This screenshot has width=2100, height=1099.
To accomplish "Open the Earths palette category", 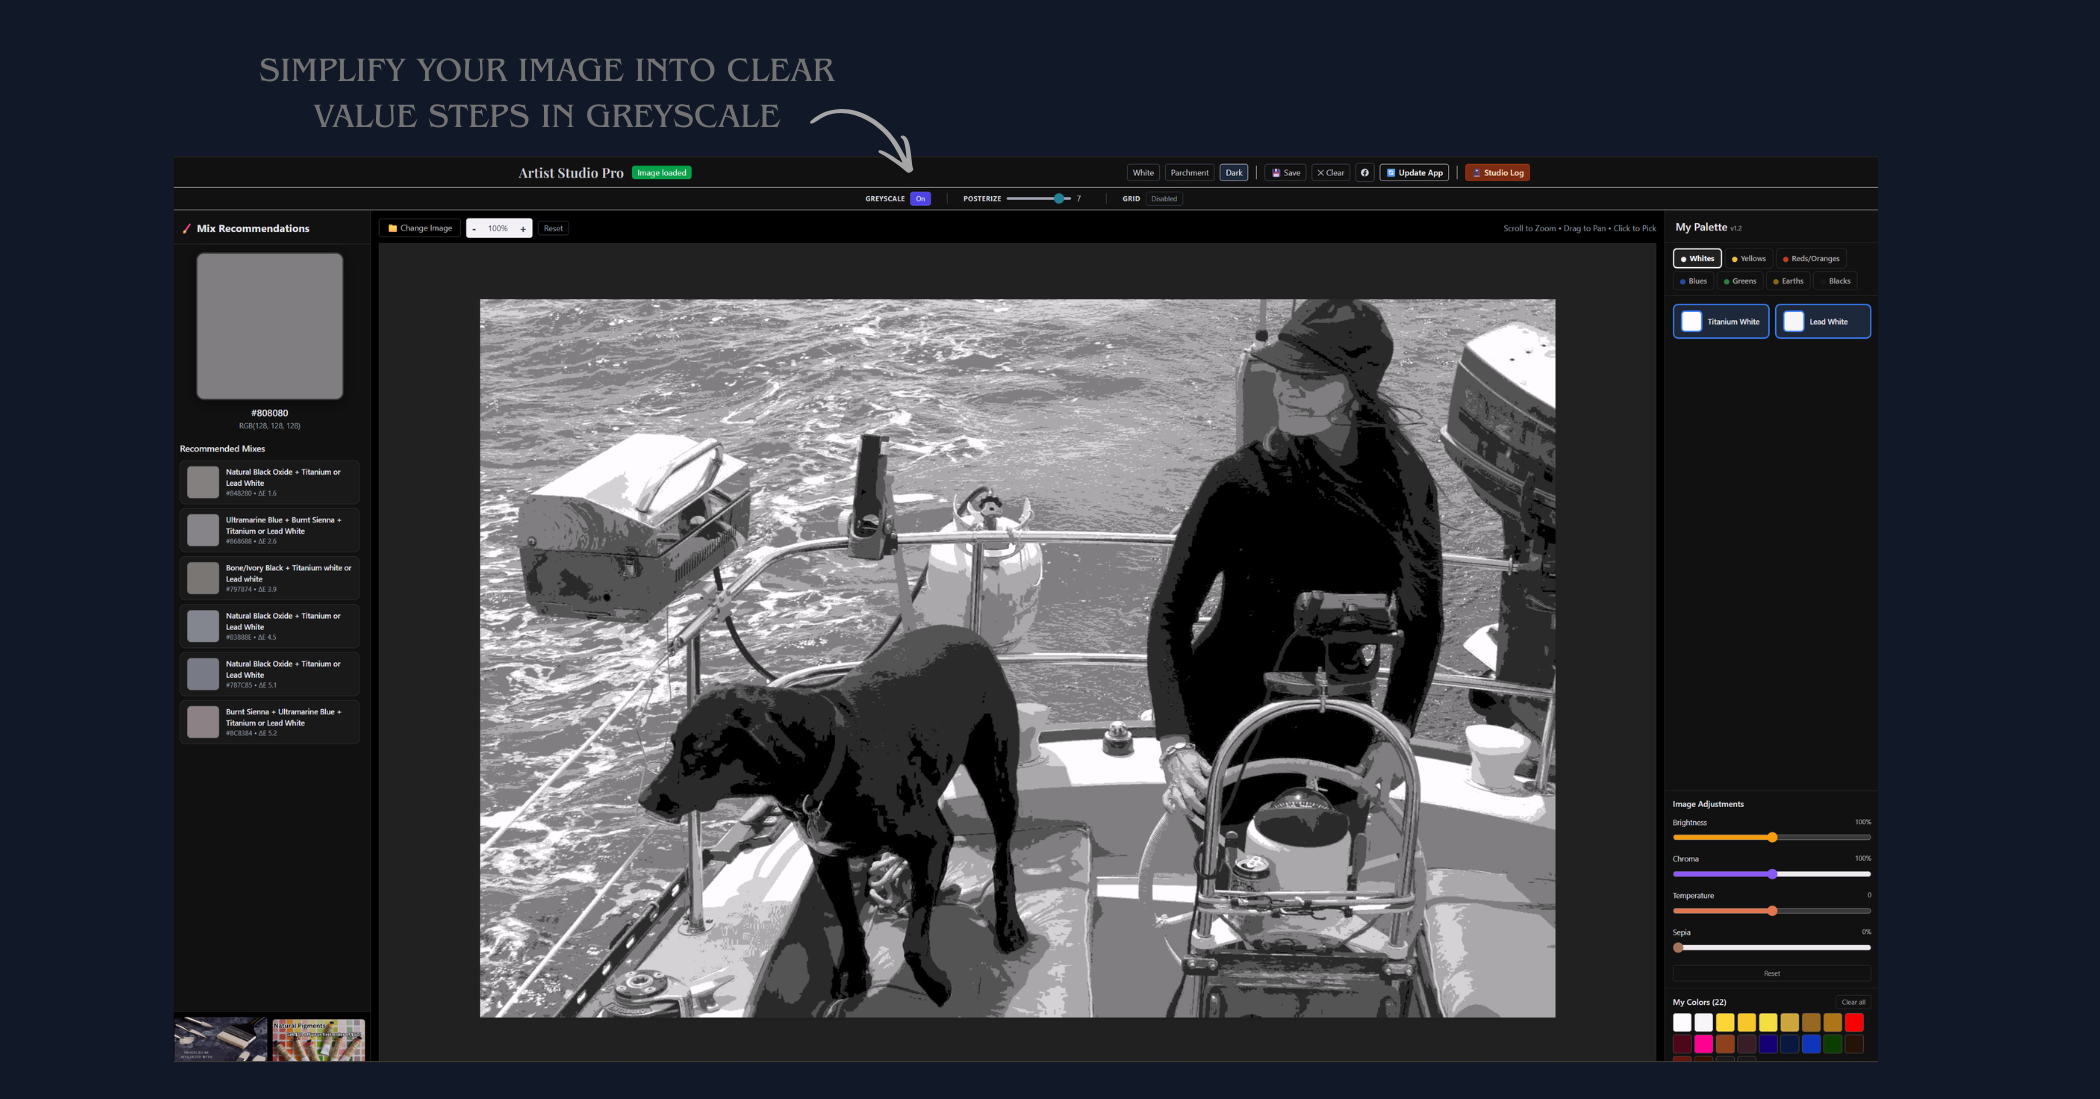I will coord(1788,281).
